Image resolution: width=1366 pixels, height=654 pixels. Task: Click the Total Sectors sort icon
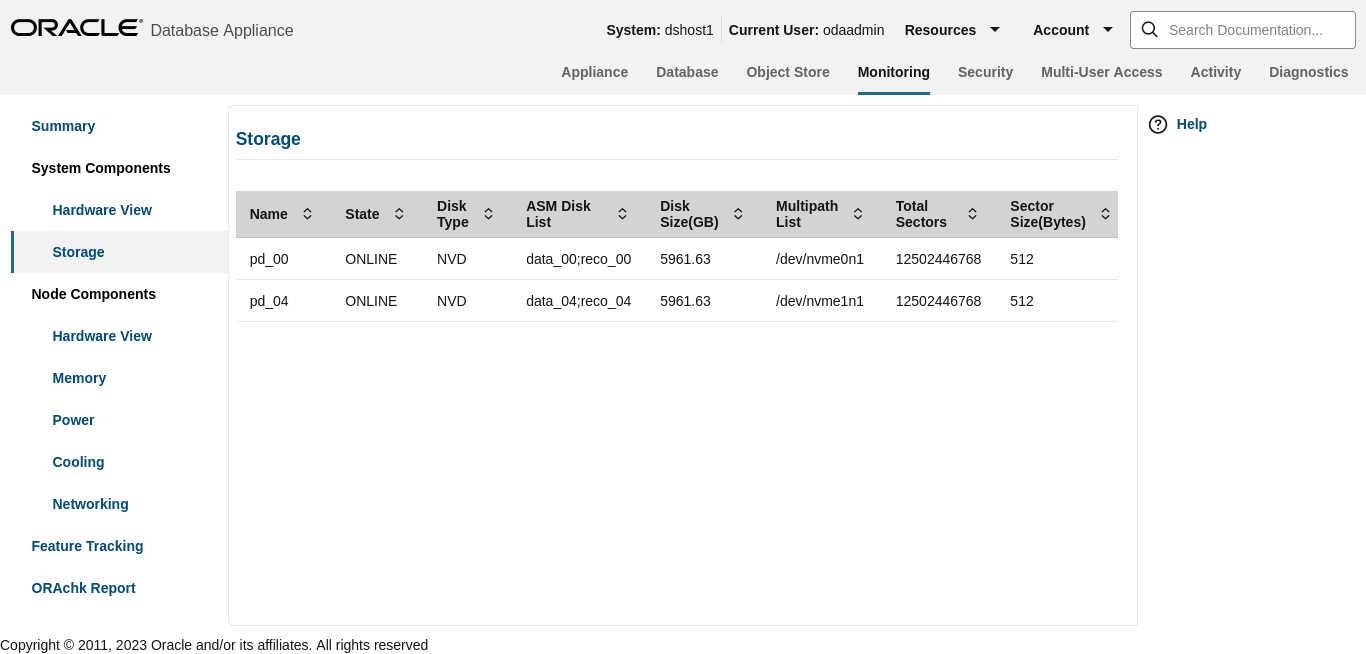coord(972,213)
